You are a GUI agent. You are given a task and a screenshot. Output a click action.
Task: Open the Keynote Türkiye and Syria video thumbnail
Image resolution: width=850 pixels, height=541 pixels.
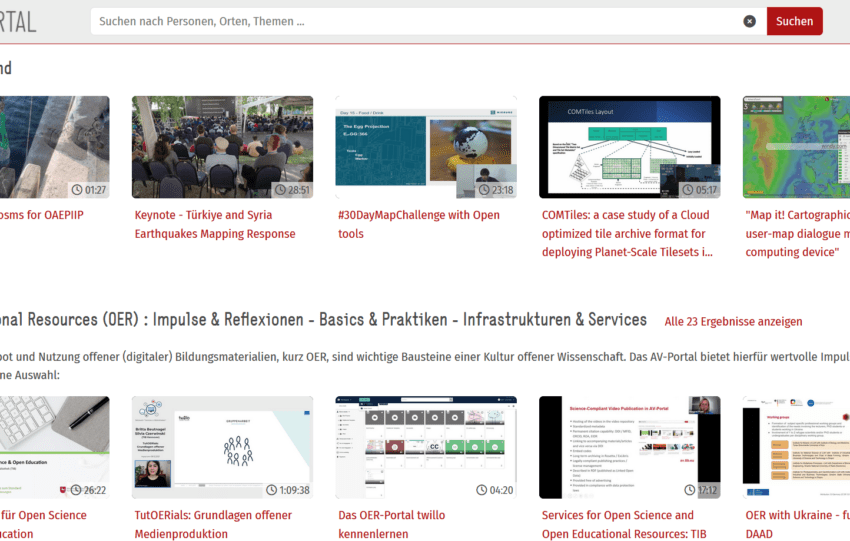pyautogui.click(x=222, y=146)
